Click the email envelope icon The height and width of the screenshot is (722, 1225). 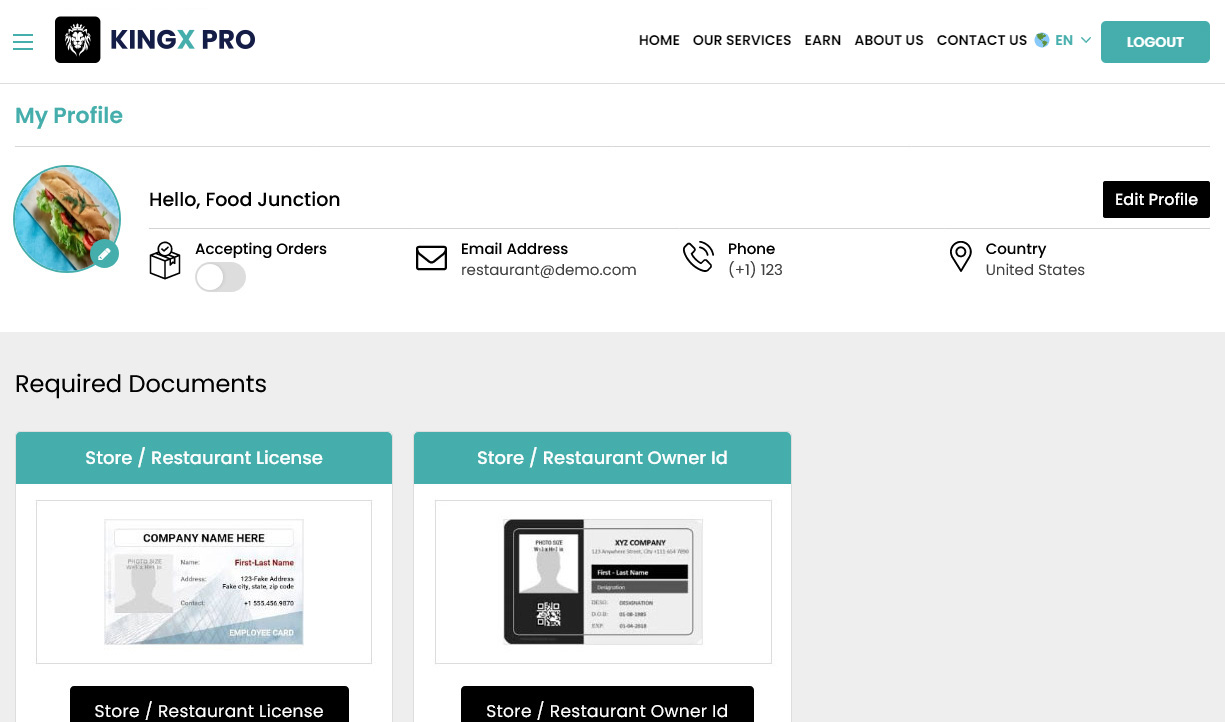pyautogui.click(x=431, y=258)
